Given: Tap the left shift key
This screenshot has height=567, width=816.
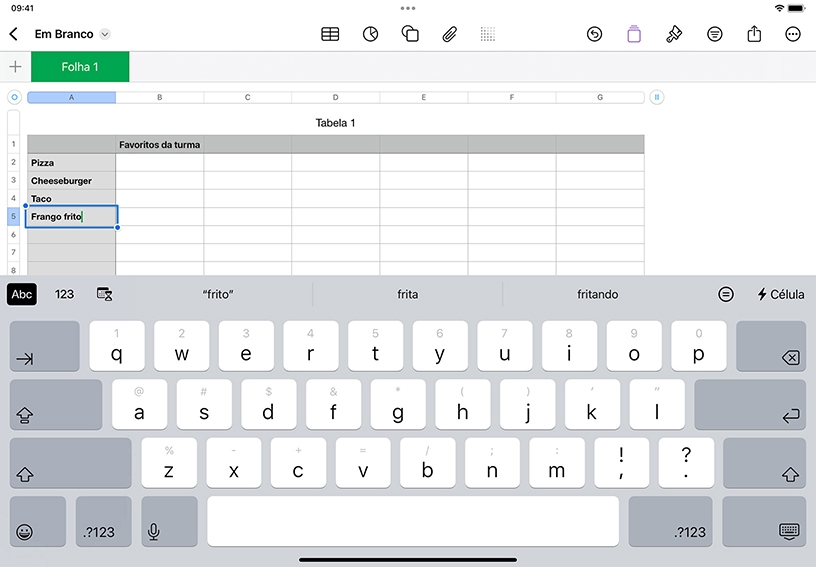Looking at the screenshot, I should [70, 463].
